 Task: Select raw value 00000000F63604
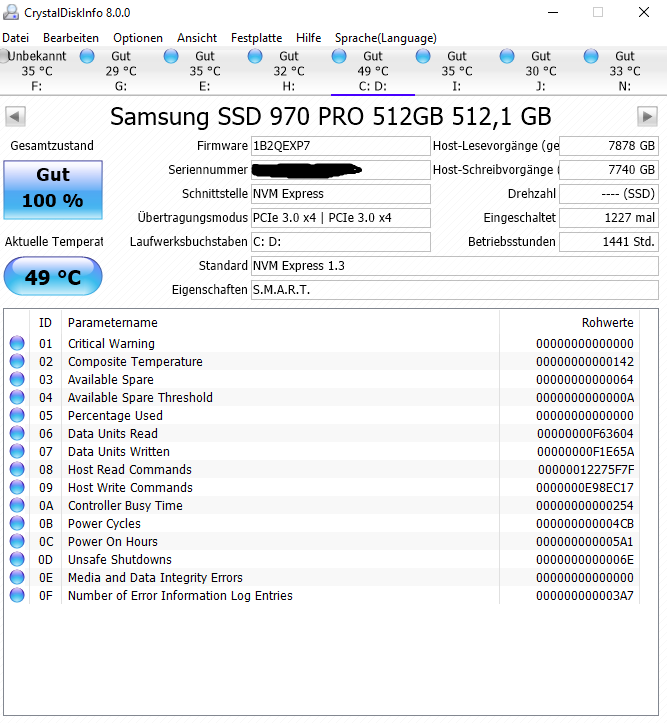pyautogui.click(x=585, y=433)
